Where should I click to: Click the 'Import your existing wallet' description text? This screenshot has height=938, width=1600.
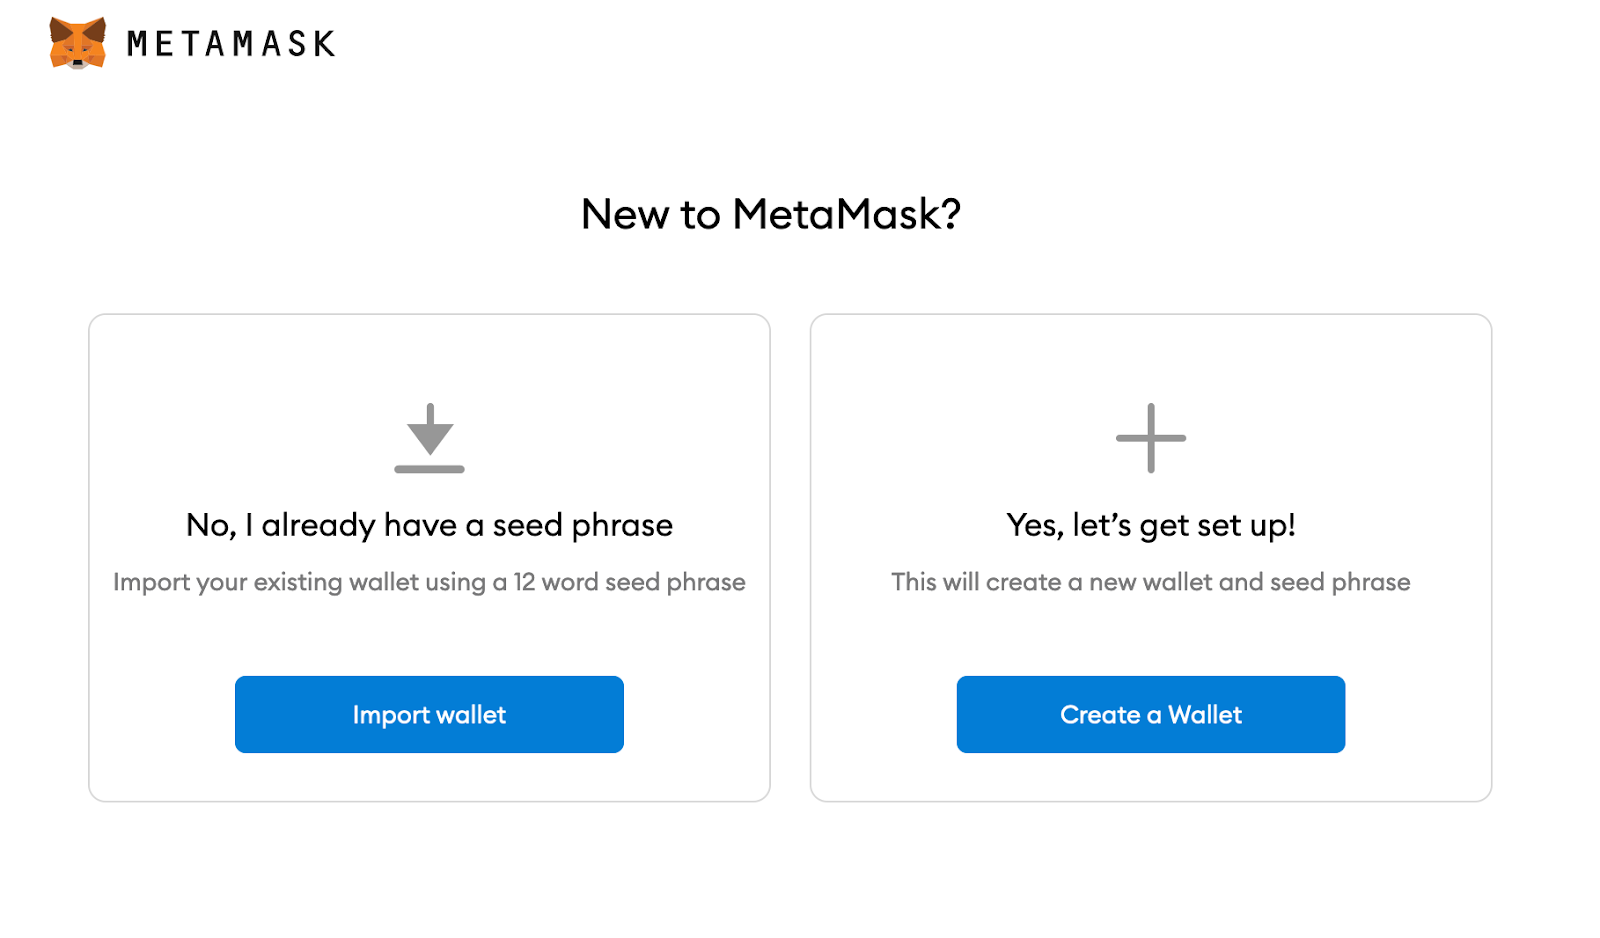(x=429, y=582)
